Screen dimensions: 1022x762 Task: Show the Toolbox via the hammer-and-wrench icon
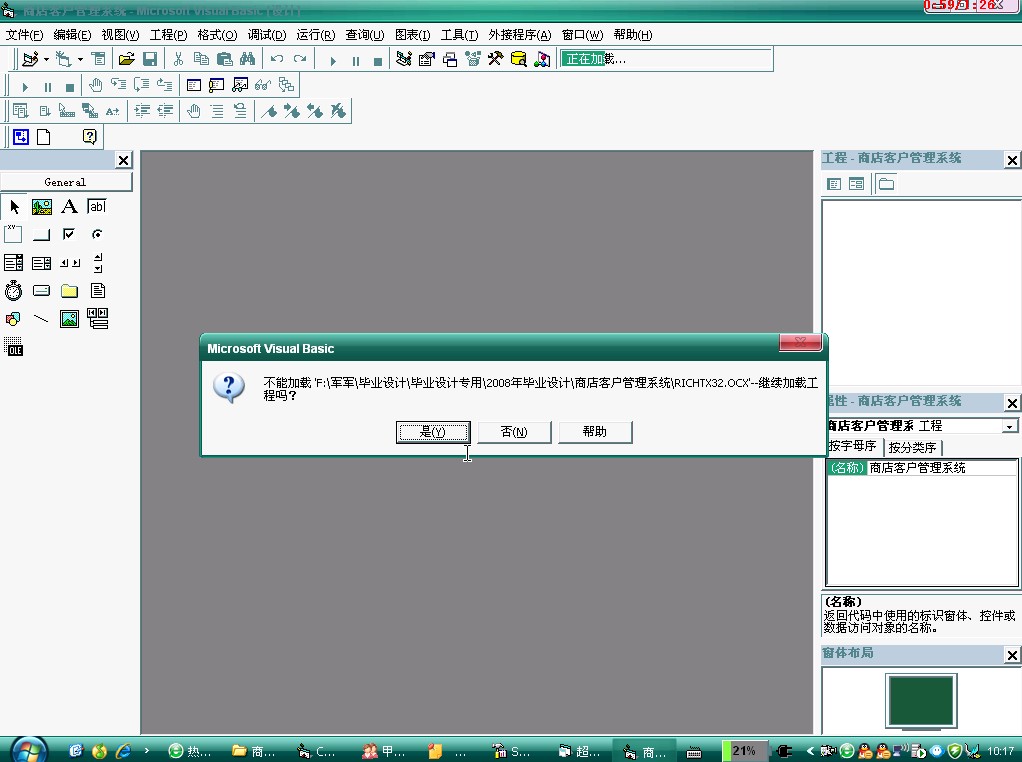coord(495,59)
